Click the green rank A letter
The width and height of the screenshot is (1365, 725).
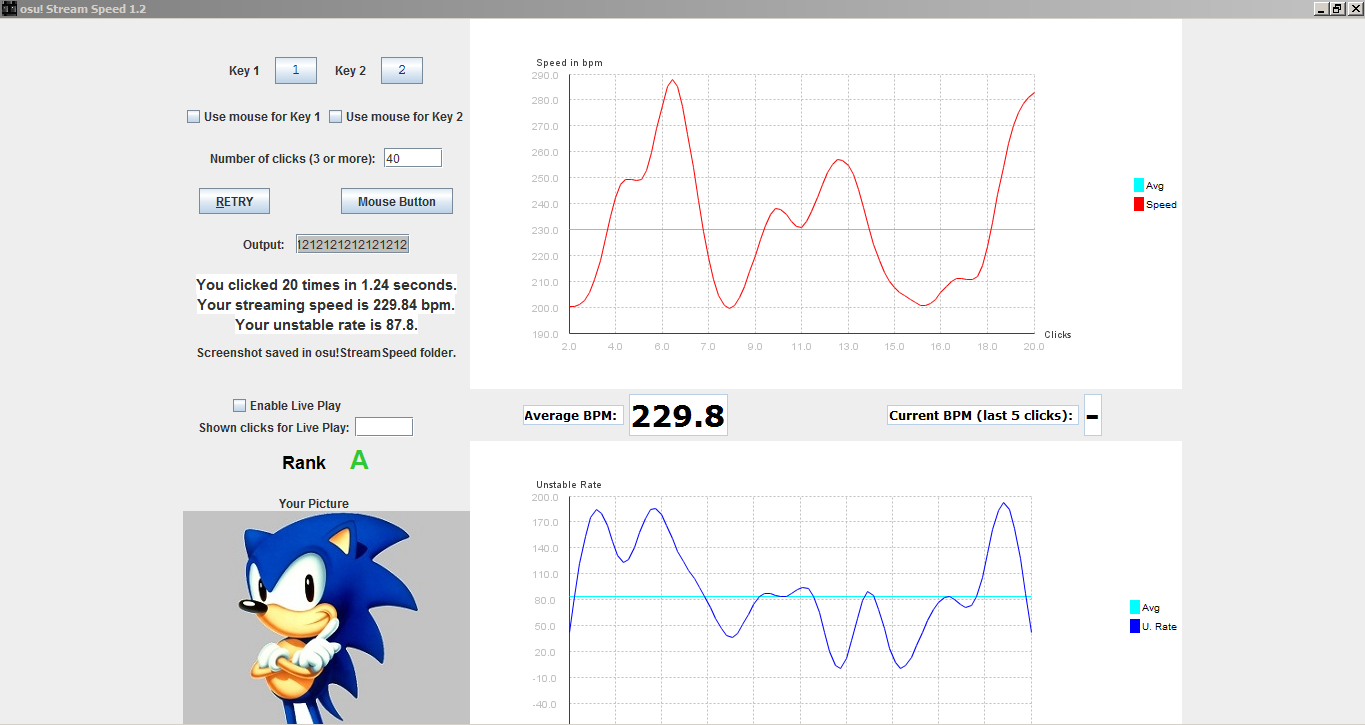[x=359, y=461]
